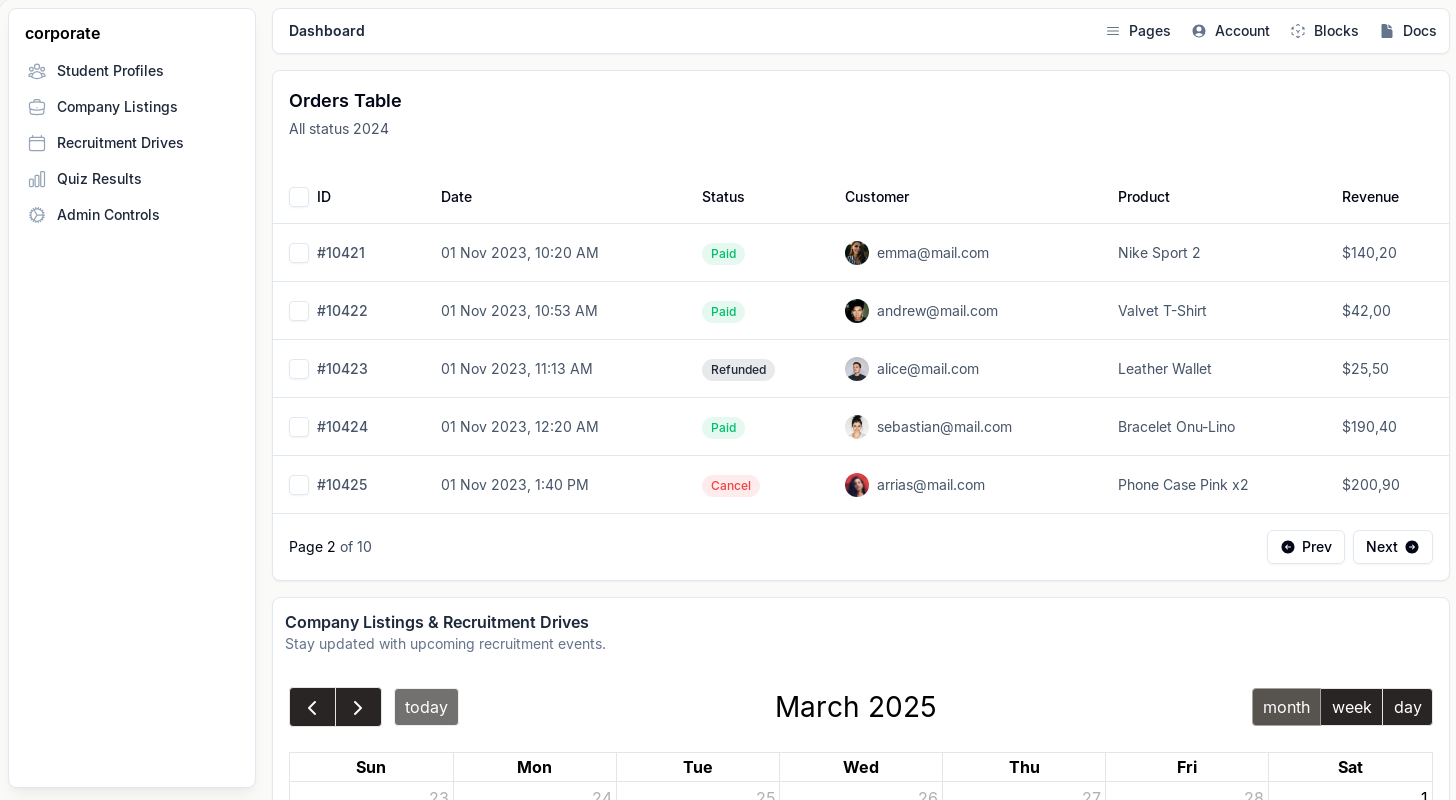Click the Company Listings briefcase icon
The image size is (1456, 800).
coord(37,107)
